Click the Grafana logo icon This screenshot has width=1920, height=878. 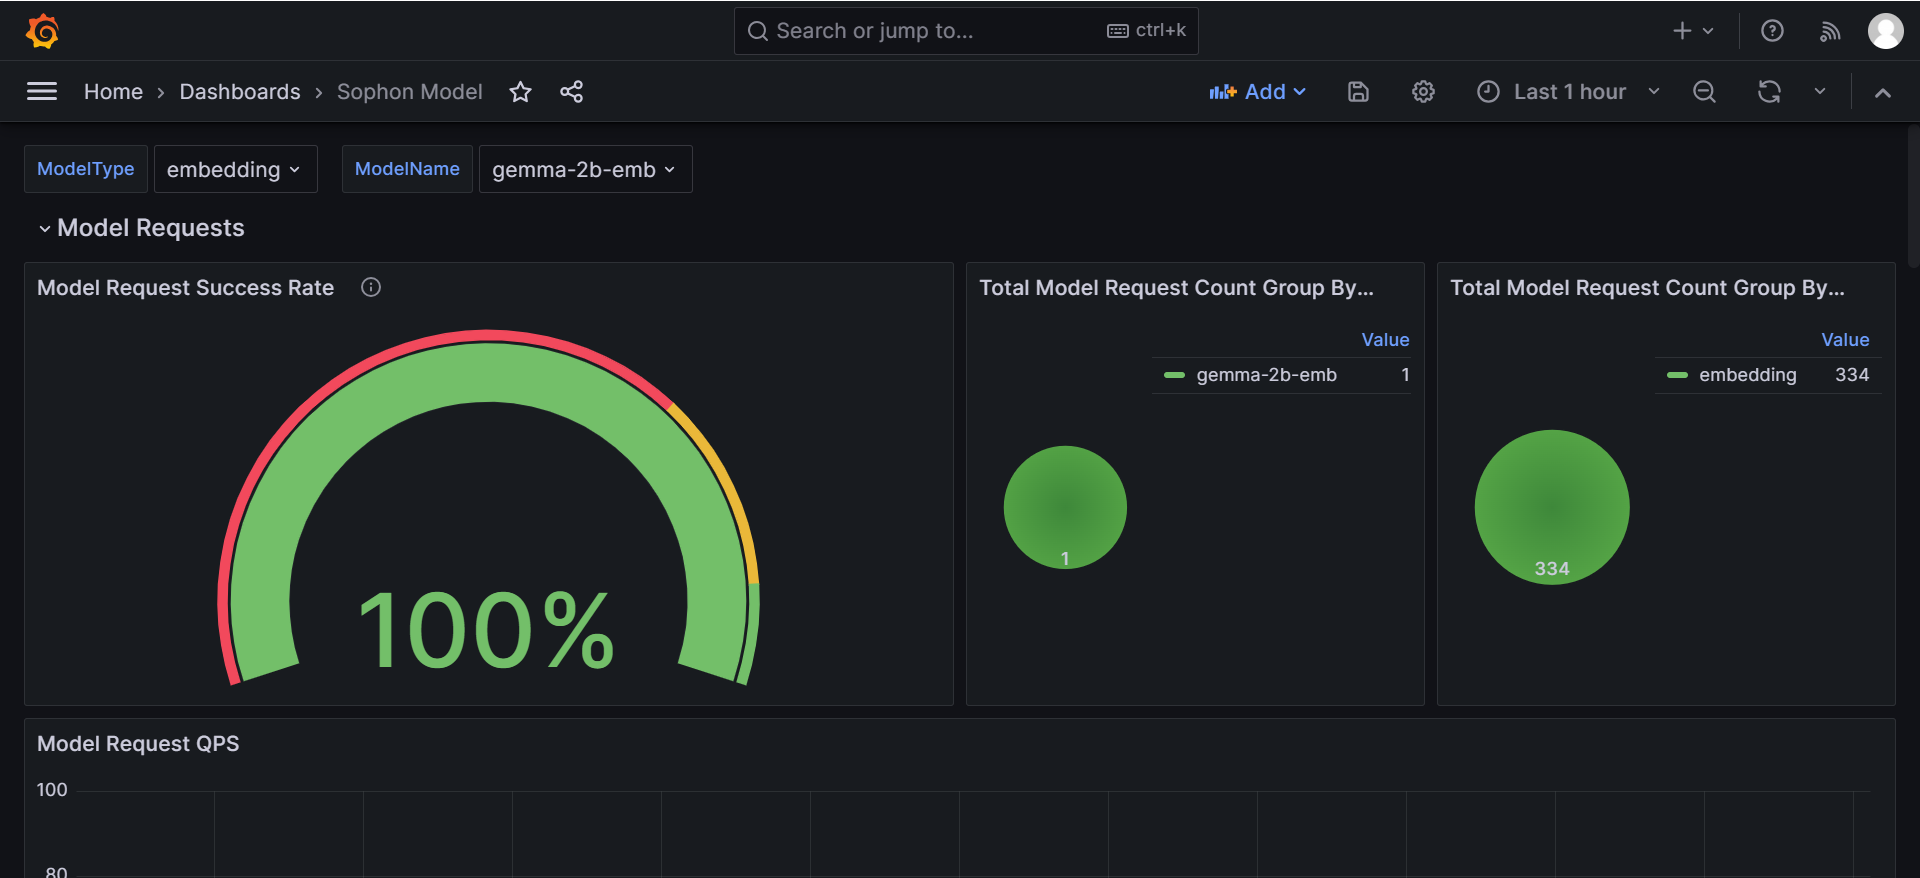pyautogui.click(x=42, y=31)
